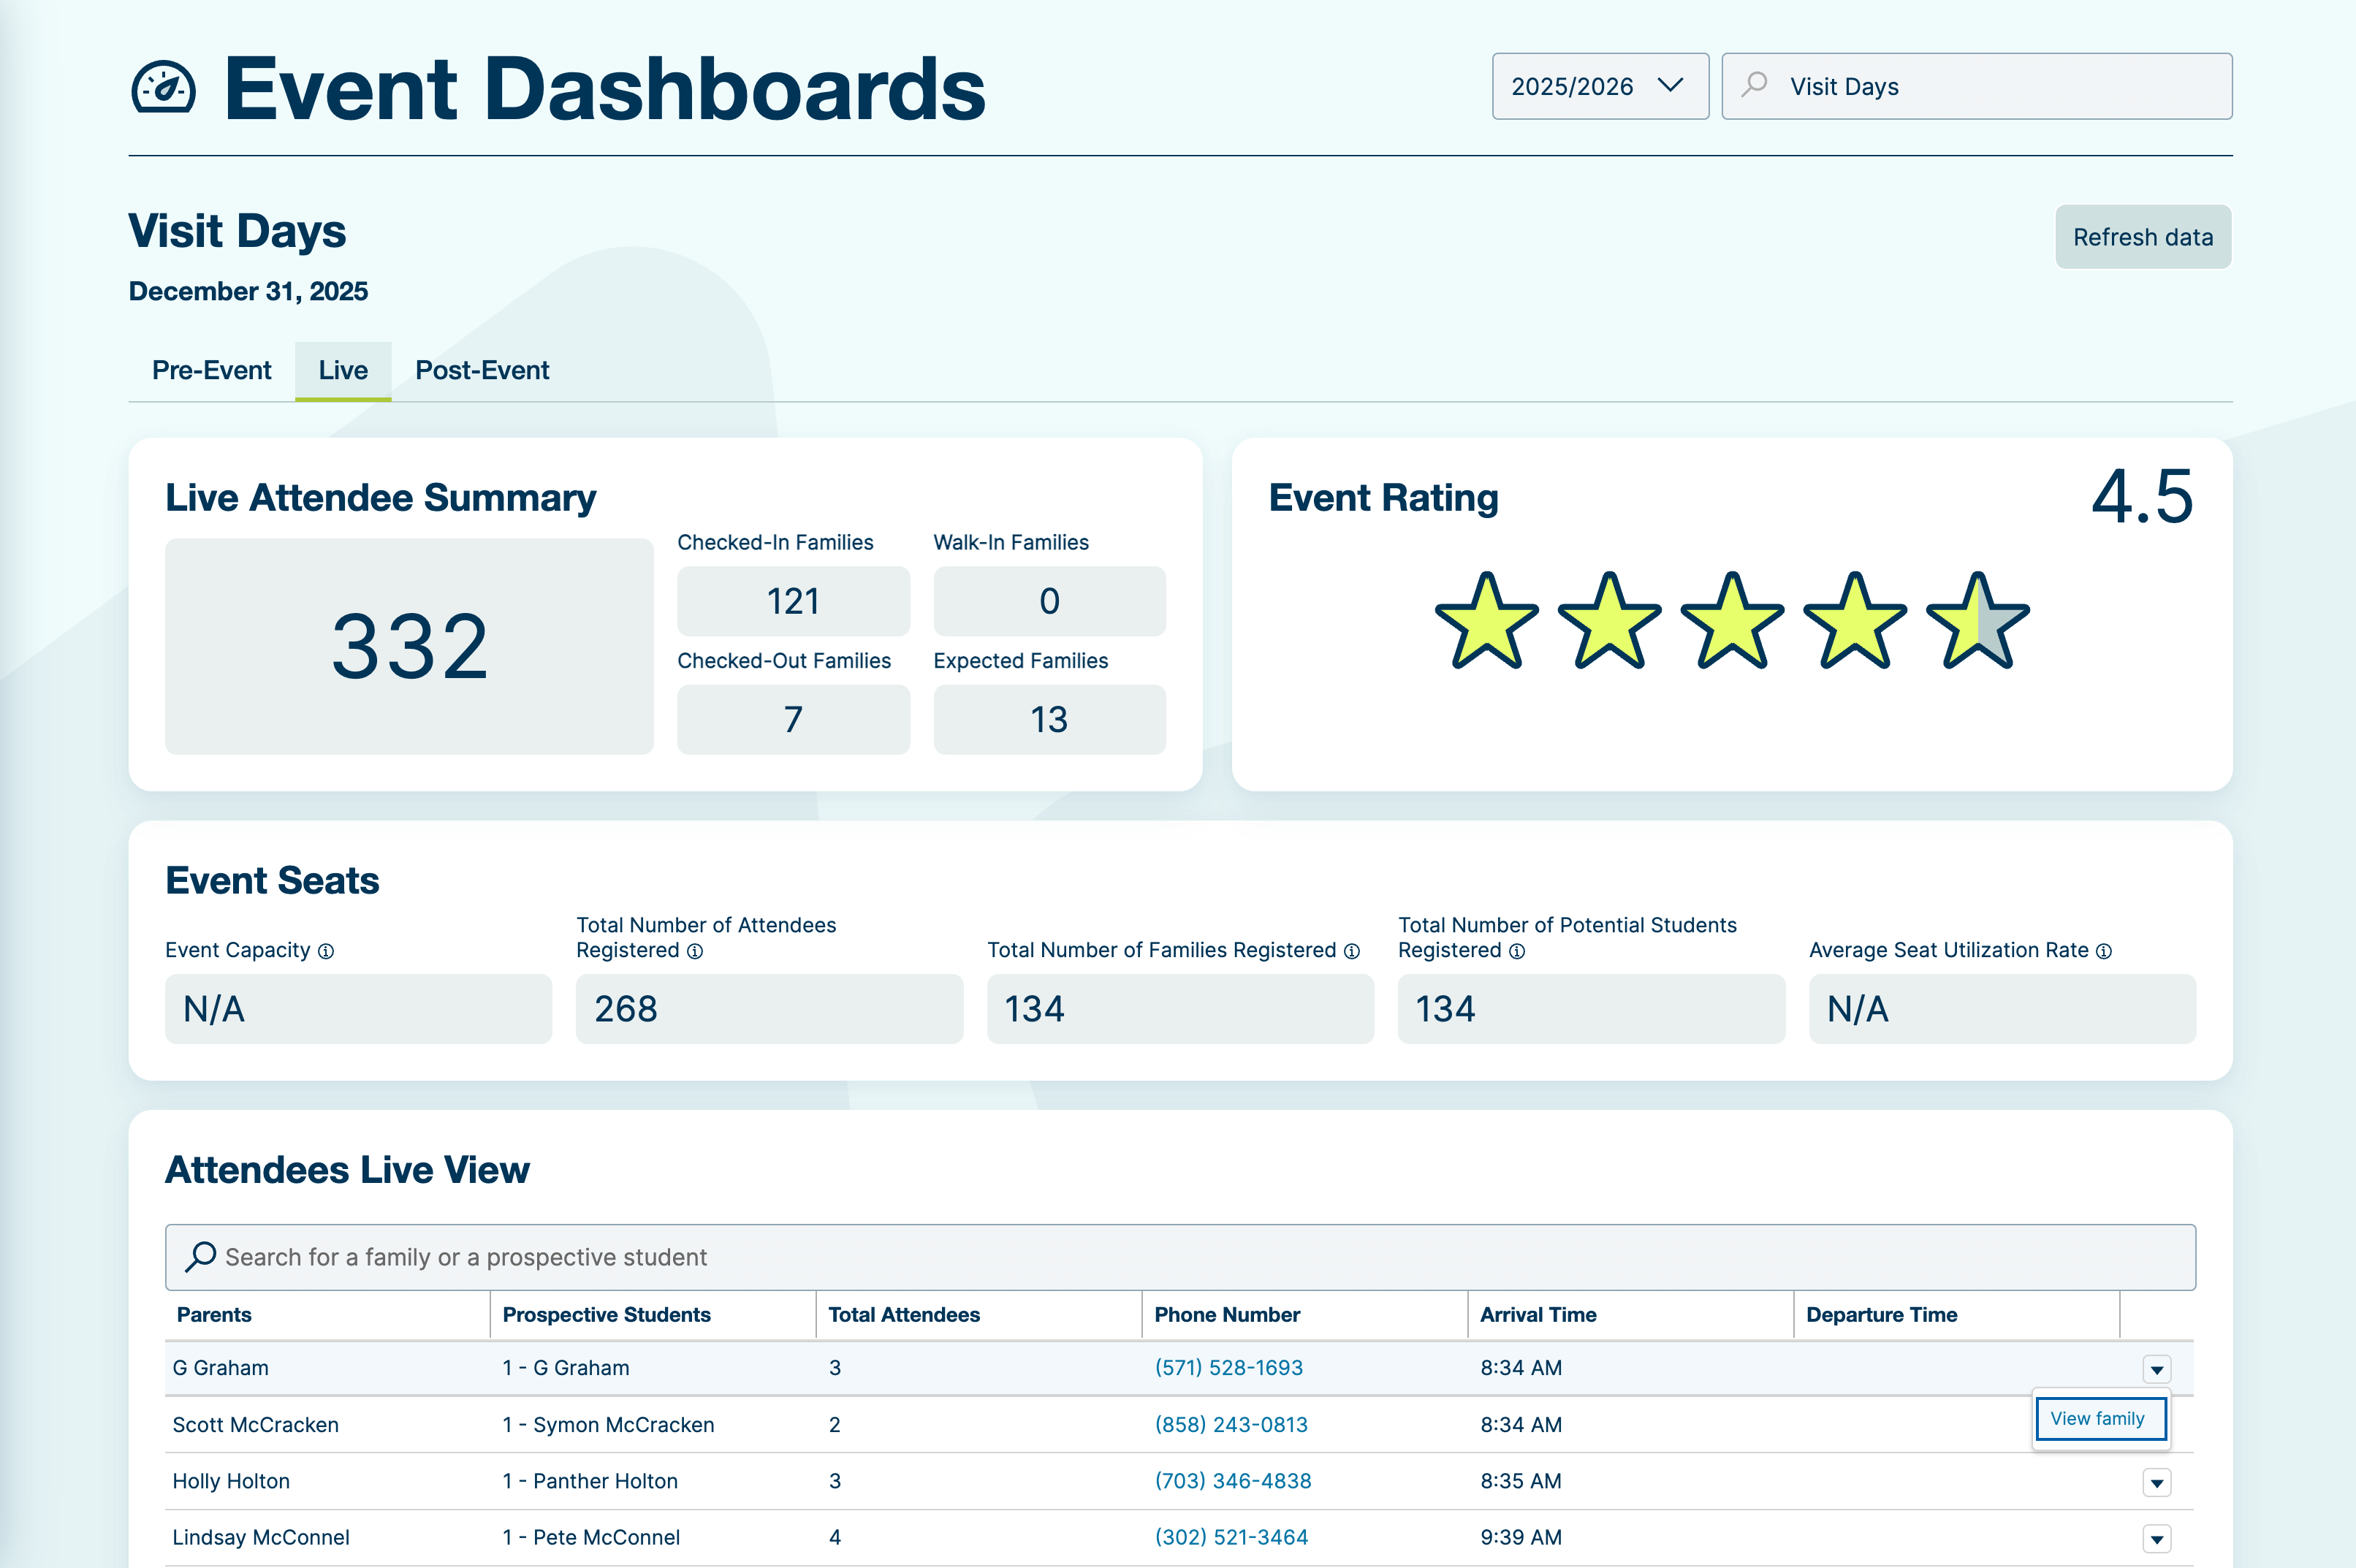Click info icon next to Attendees Registered
Image resolution: width=2356 pixels, height=1568 pixels.
(x=695, y=951)
